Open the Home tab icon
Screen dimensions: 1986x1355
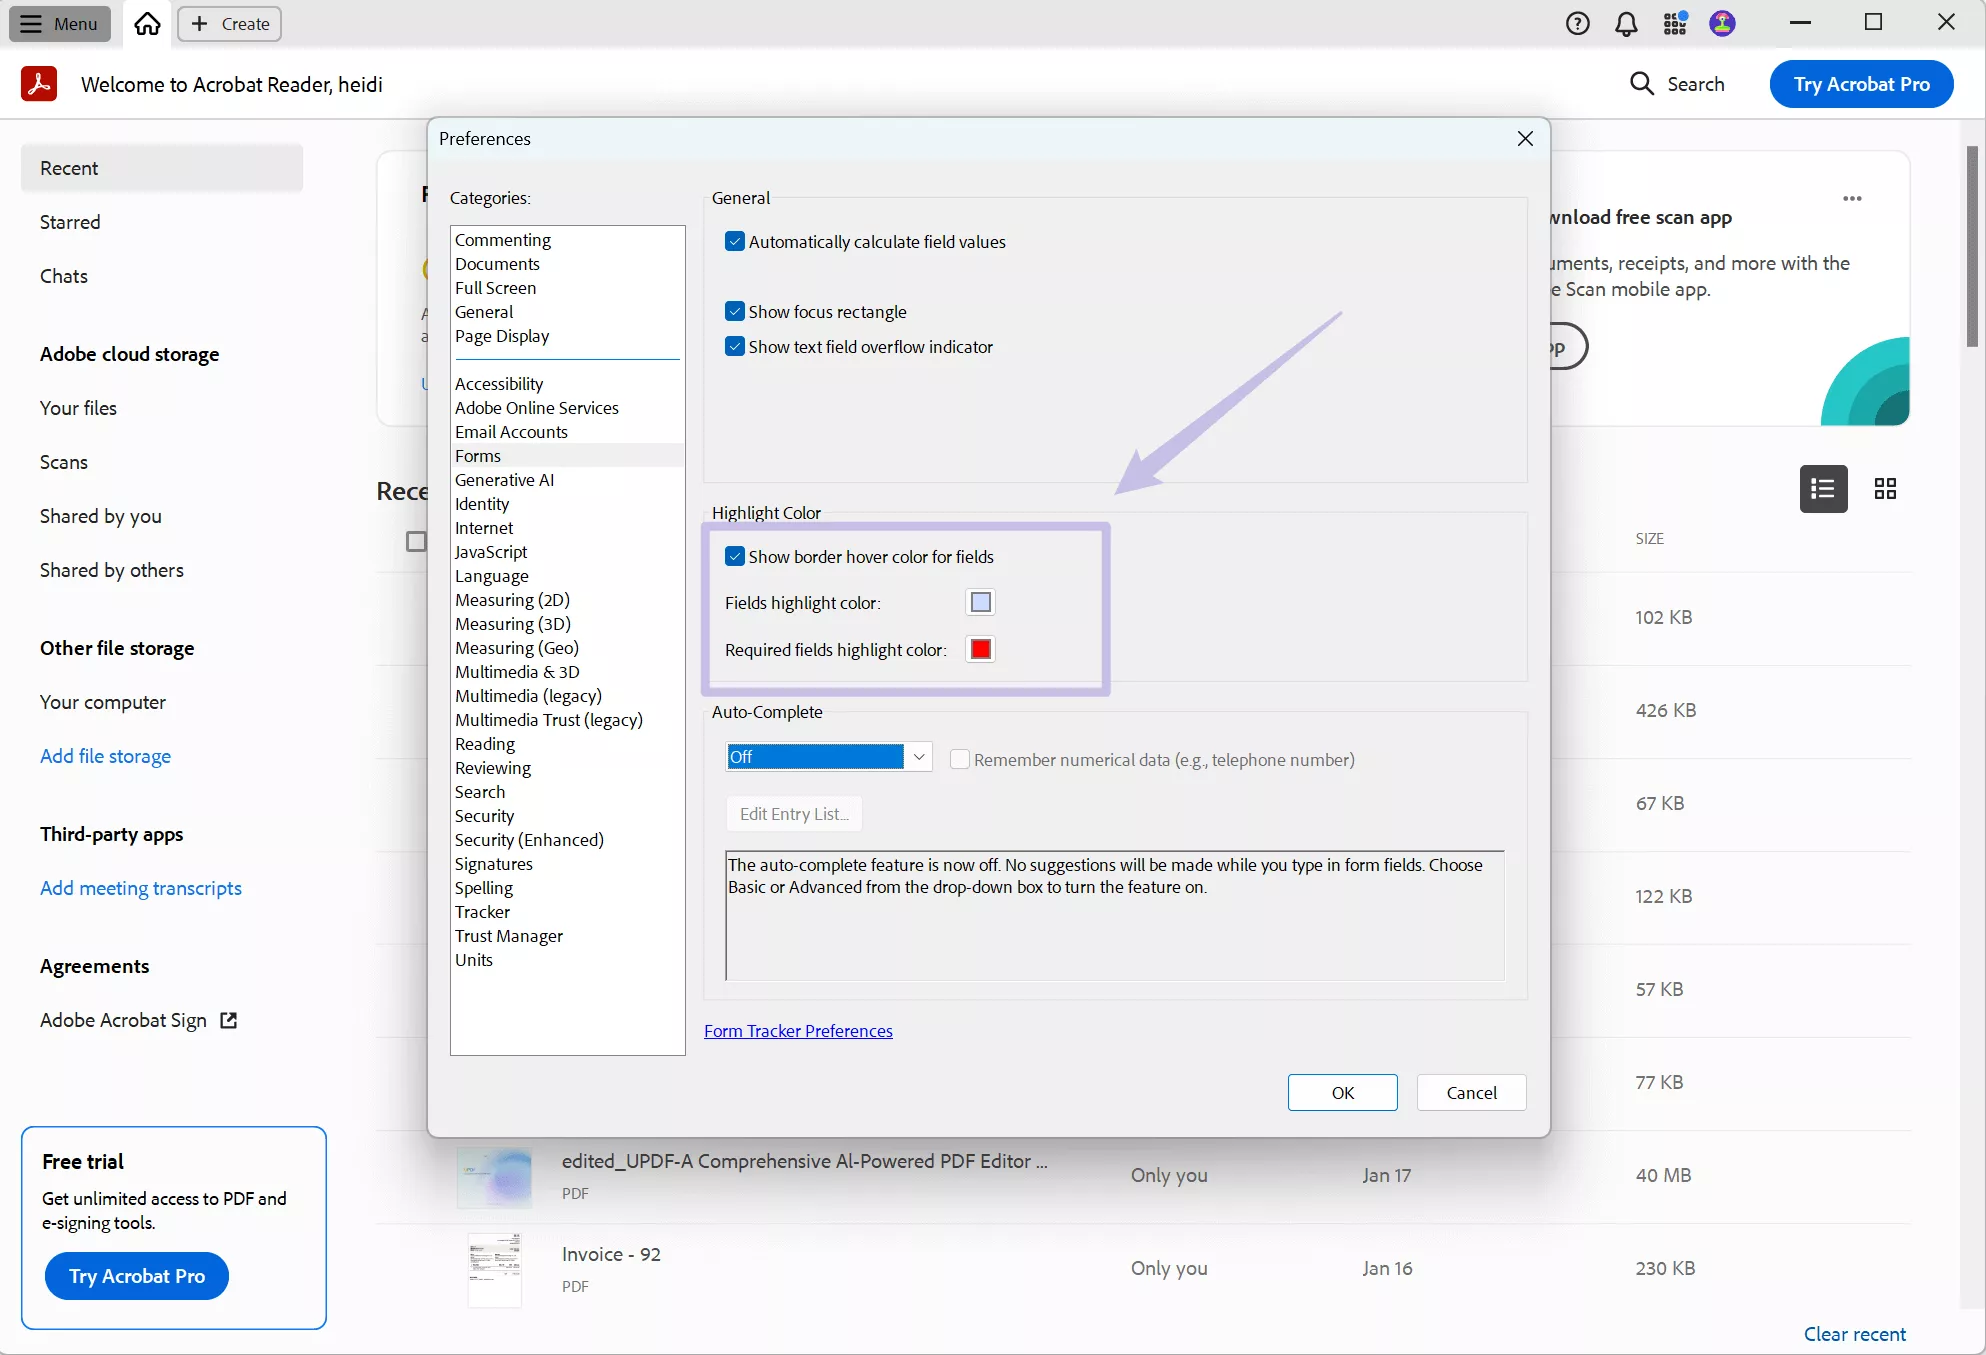(x=146, y=23)
